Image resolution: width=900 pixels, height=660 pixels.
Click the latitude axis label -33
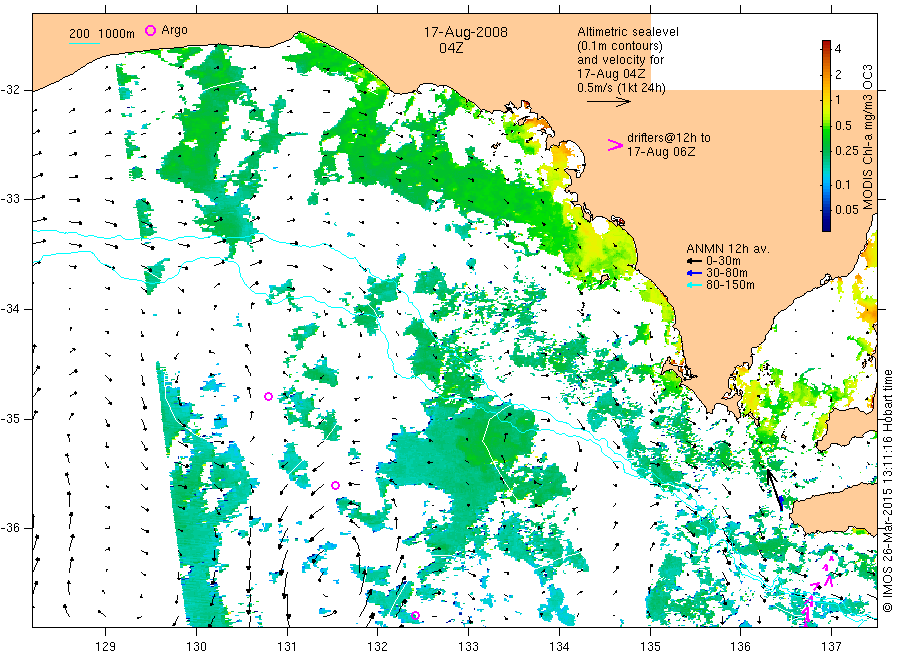point(11,200)
